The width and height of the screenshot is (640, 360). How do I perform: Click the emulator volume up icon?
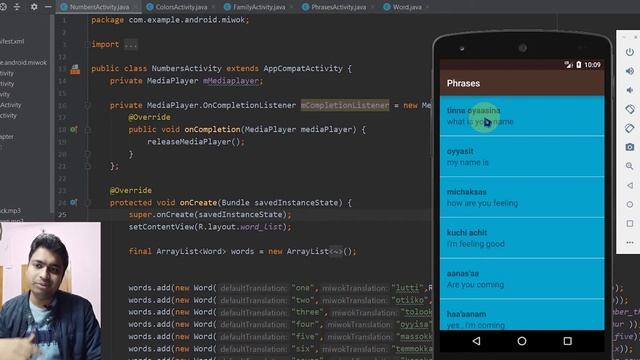point(630,71)
